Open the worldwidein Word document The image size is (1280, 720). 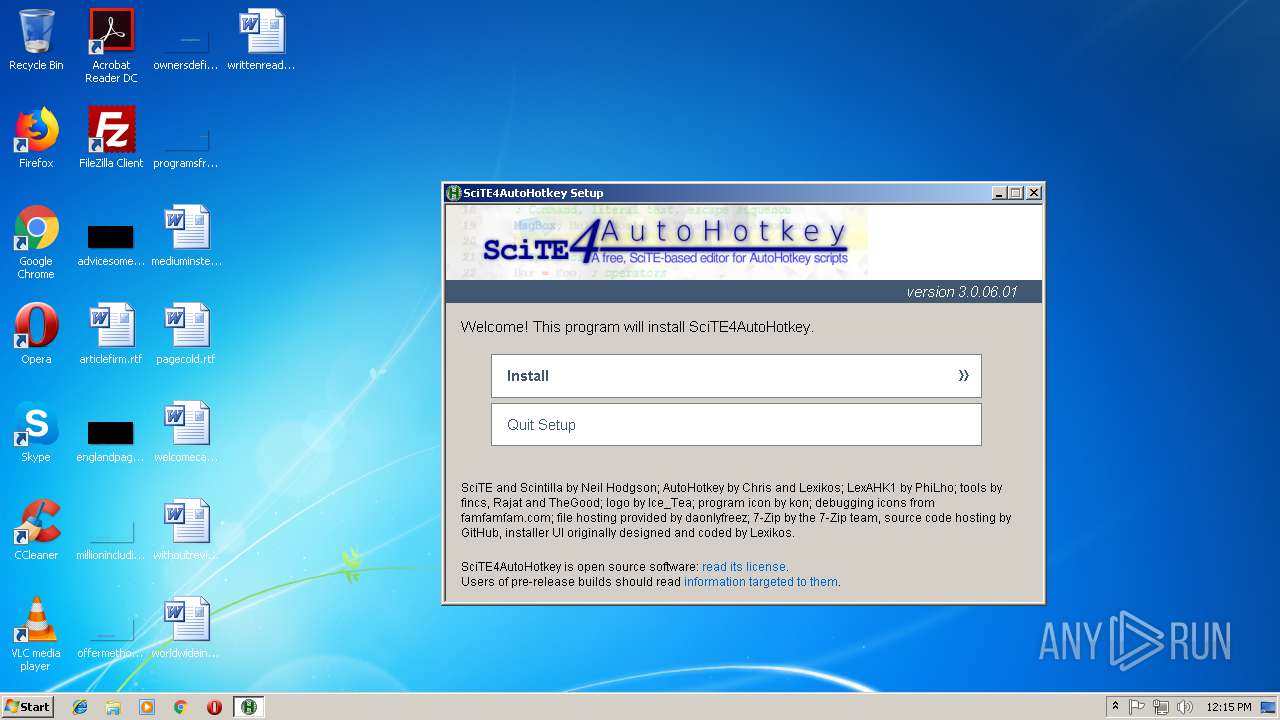point(186,628)
